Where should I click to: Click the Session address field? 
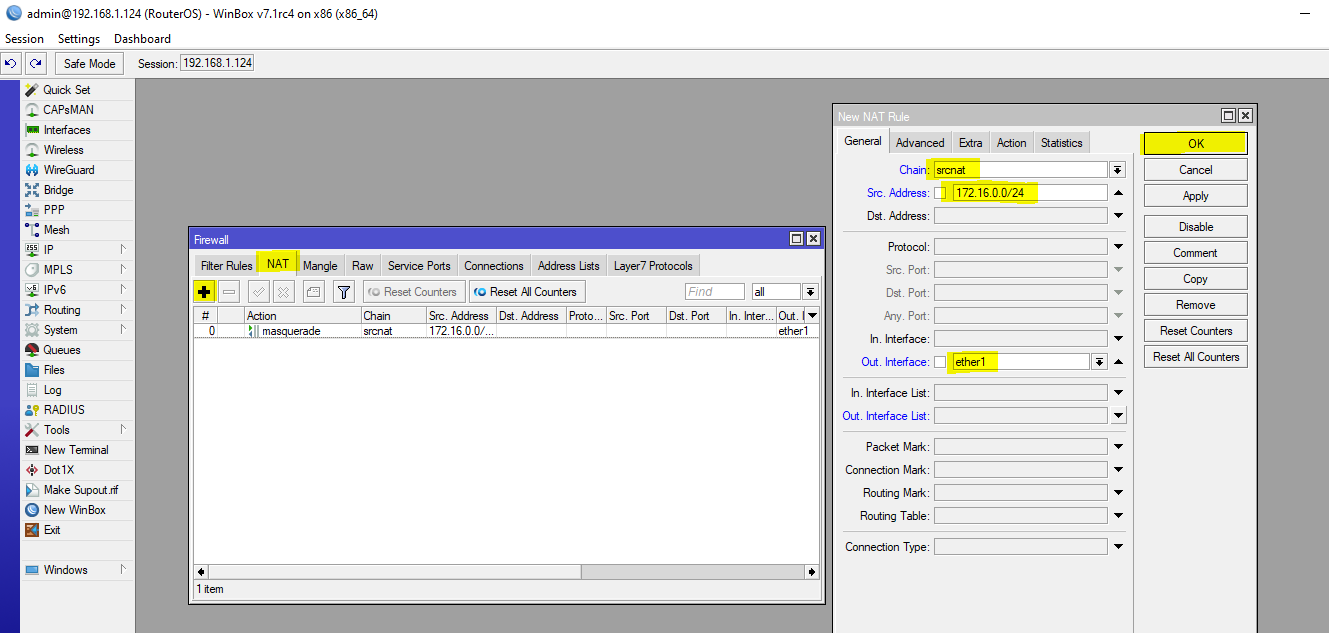(x=217, y=63)
